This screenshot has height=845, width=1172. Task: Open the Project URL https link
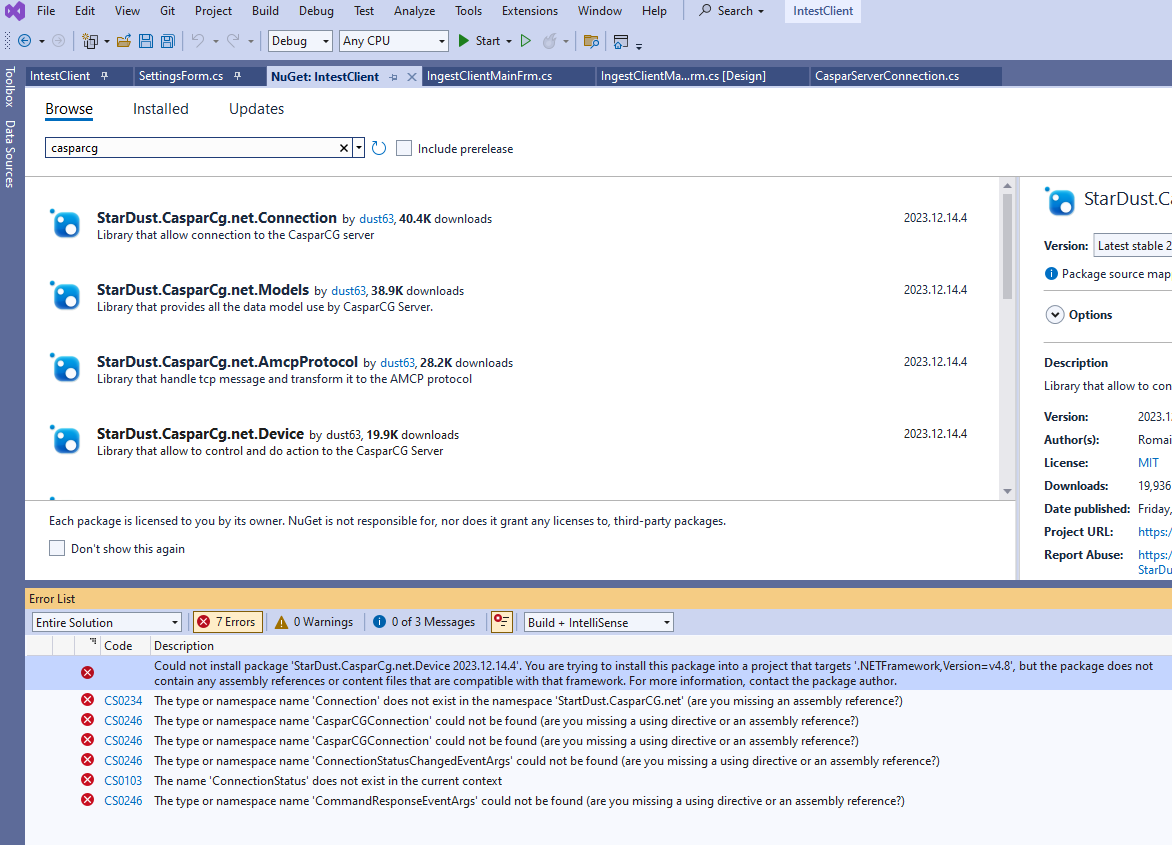point(1155,531)
